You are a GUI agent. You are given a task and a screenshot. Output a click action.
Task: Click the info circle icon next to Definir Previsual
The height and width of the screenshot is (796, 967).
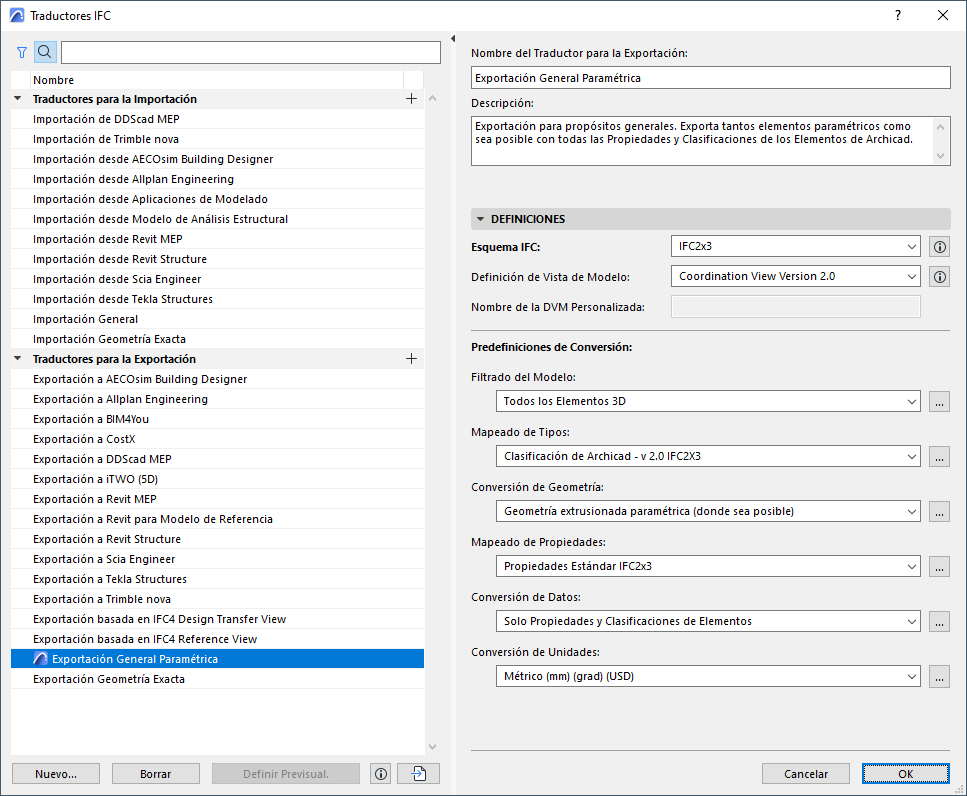pos(380,773)
